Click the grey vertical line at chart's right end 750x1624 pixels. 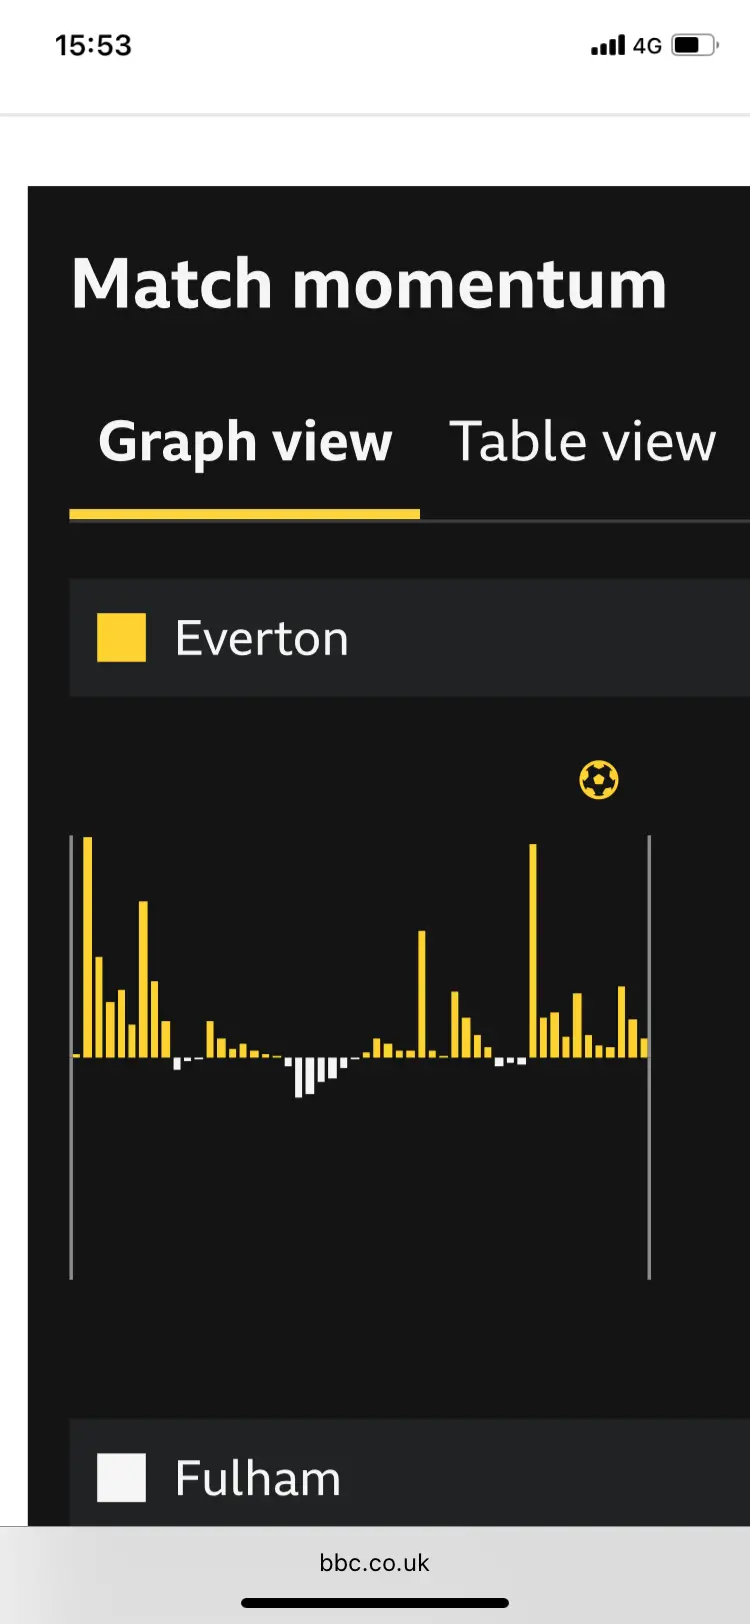[649, 1056]
